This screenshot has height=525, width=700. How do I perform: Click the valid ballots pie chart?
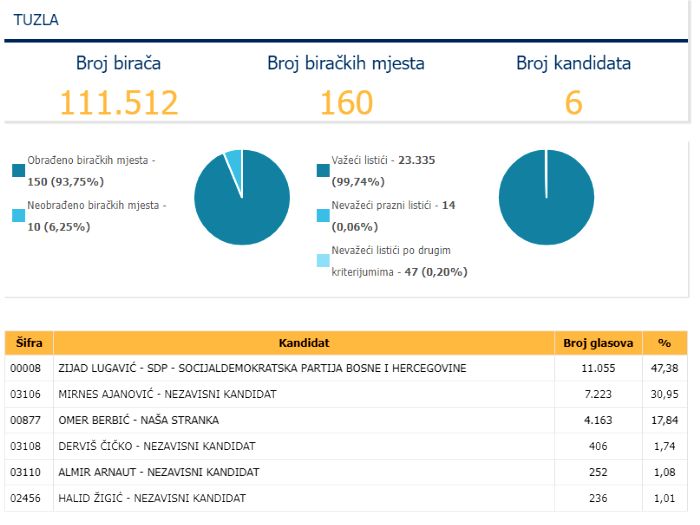coord(546,197)
